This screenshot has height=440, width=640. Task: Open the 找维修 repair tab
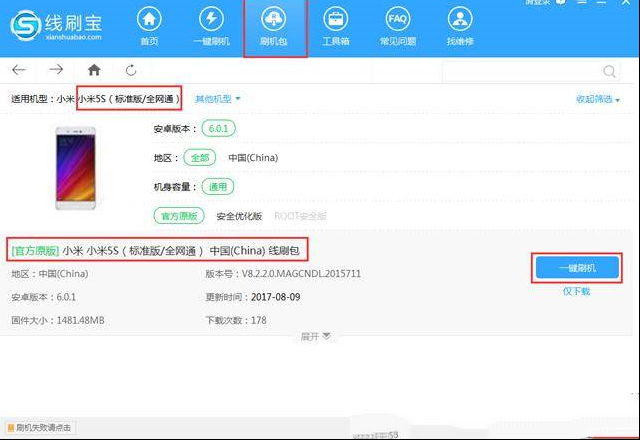click(x=460, y=27)
